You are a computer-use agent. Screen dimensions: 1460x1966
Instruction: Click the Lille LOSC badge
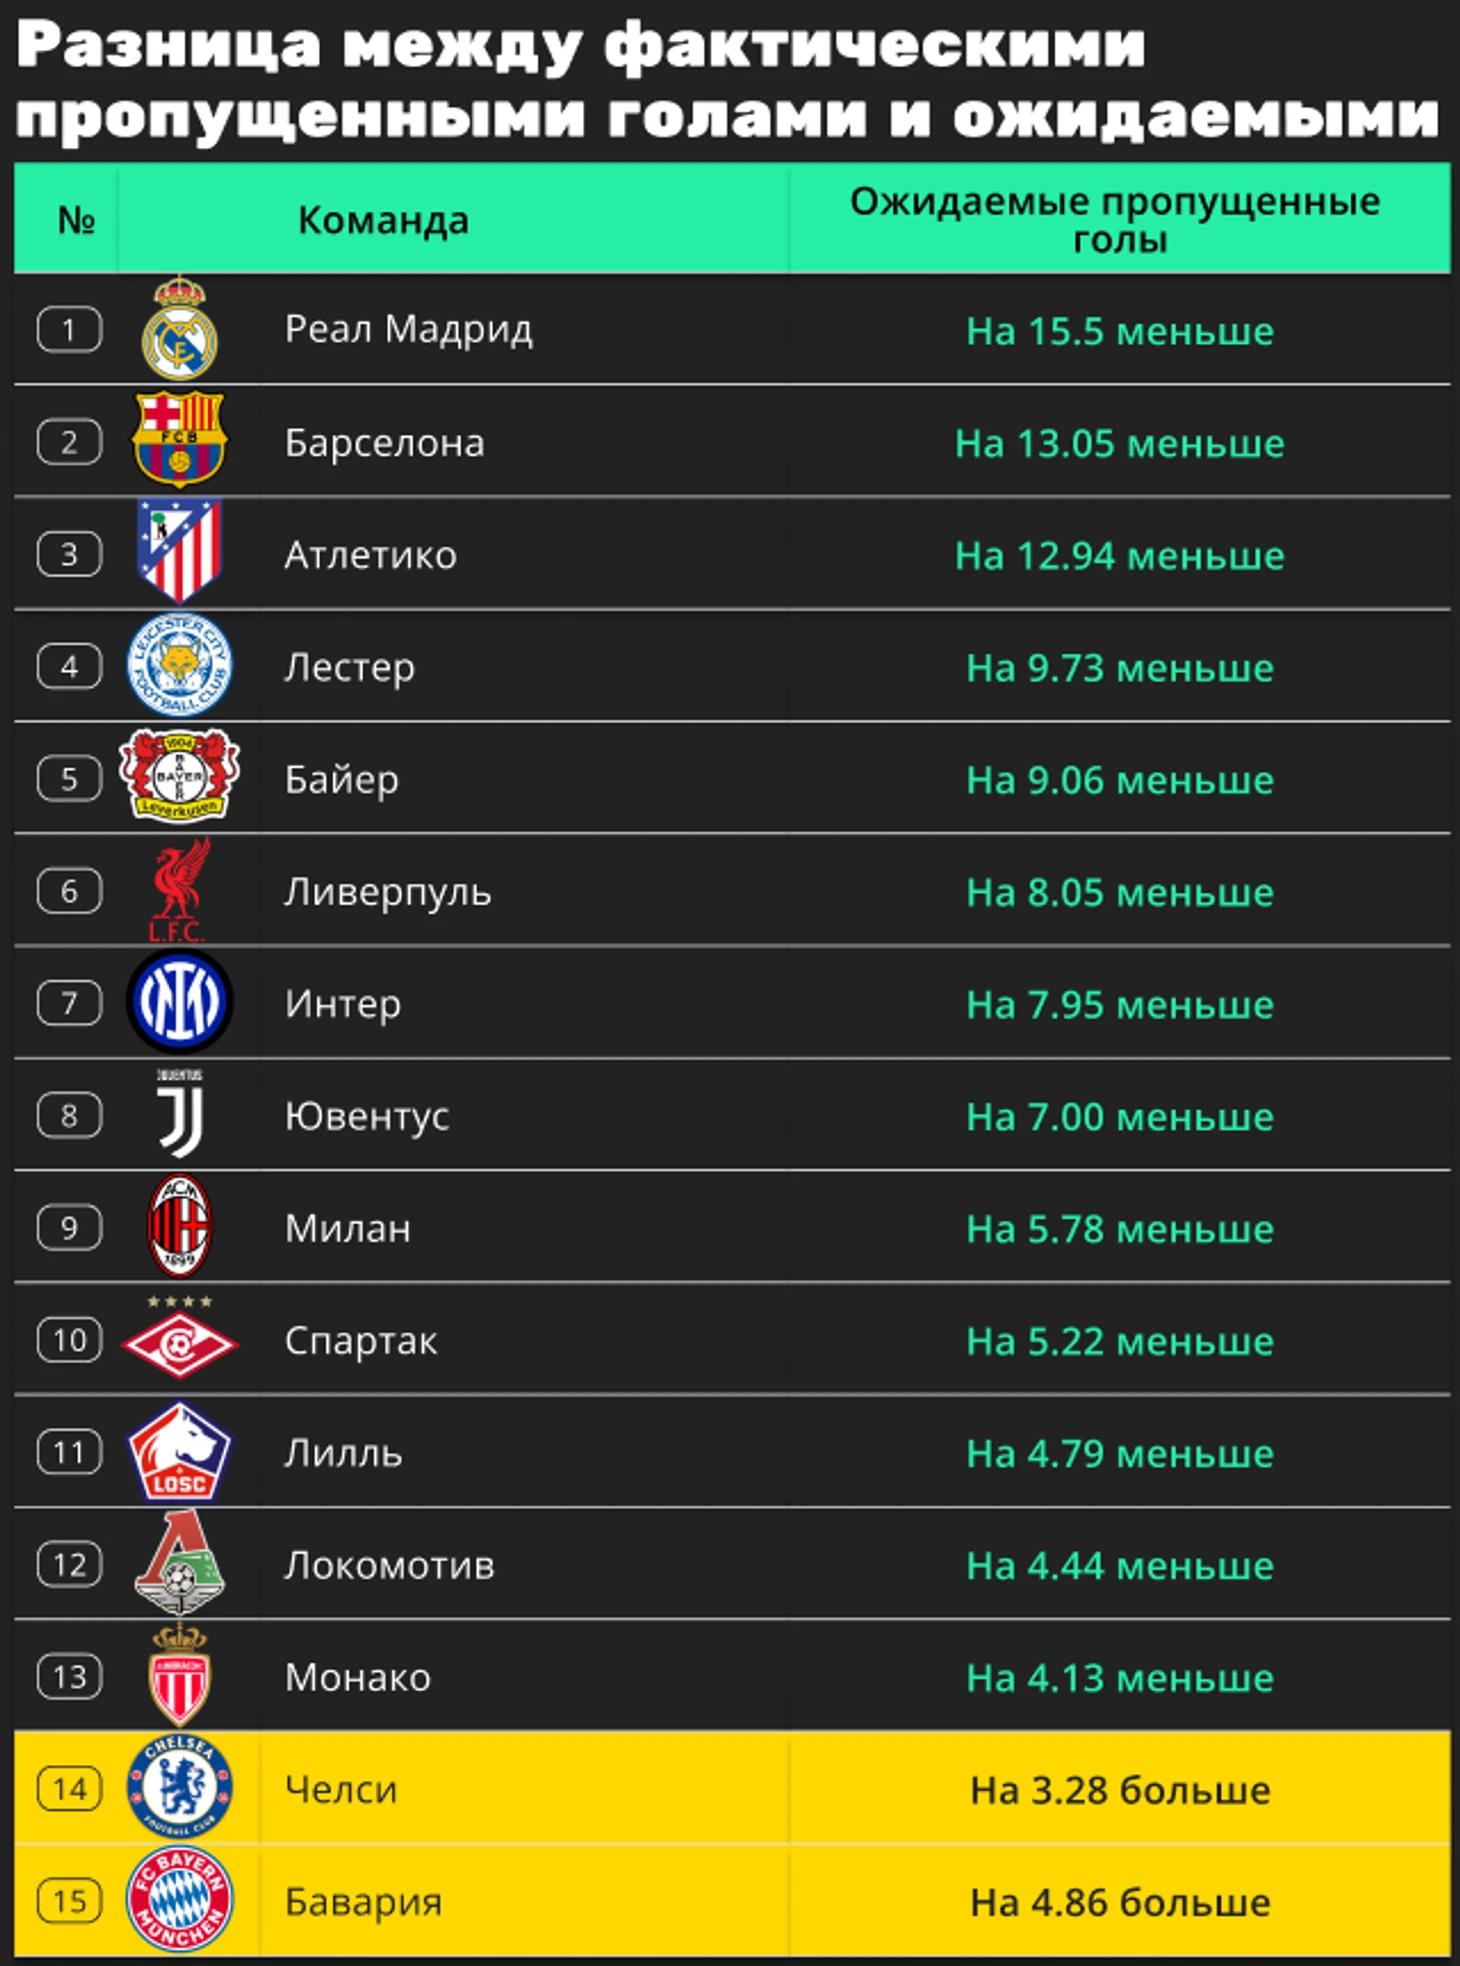(x=180, y=1452)
